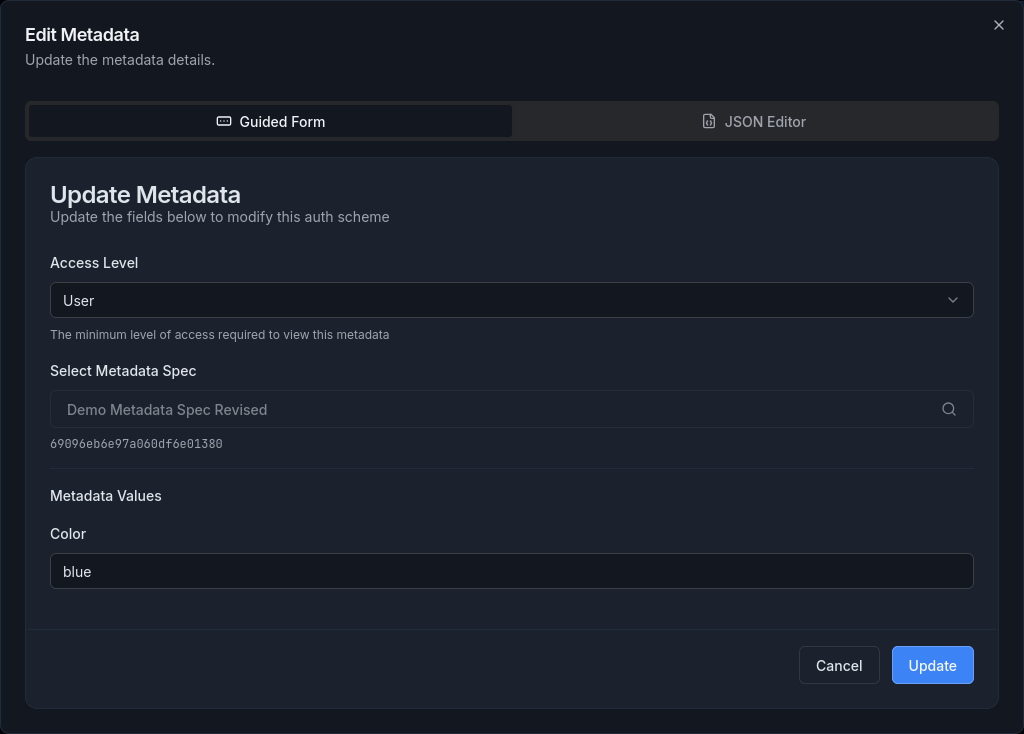
Task: Click the minimum access level helper text
Action: click(219, 335)
